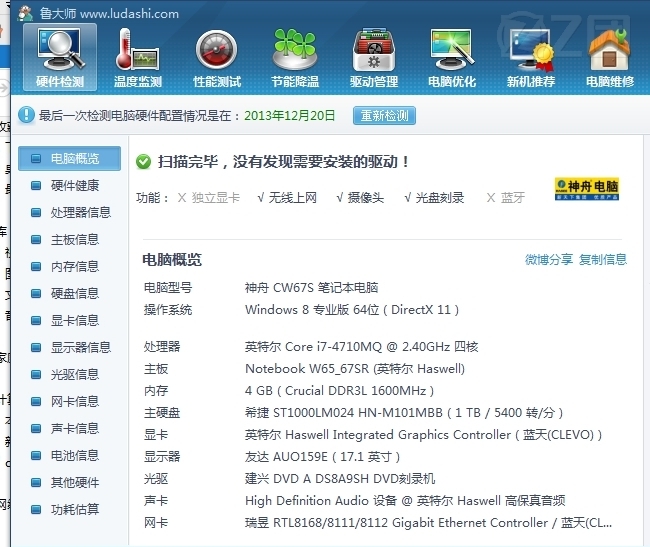This screenshot has height=547, width=650.
Task: Click the 2013年12月20日 detection date text
Action: pyautogui.click(x=289, y=116)
